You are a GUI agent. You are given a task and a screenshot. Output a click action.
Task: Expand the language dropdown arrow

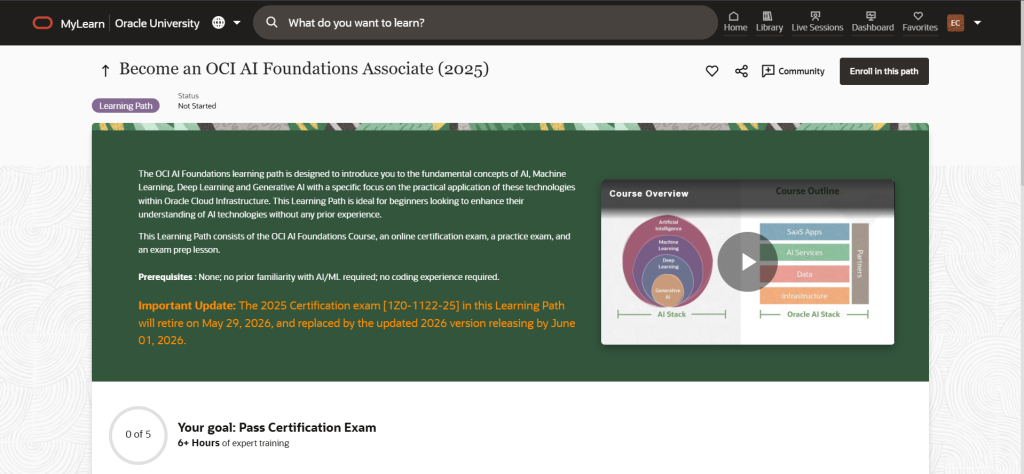[237, 23]
